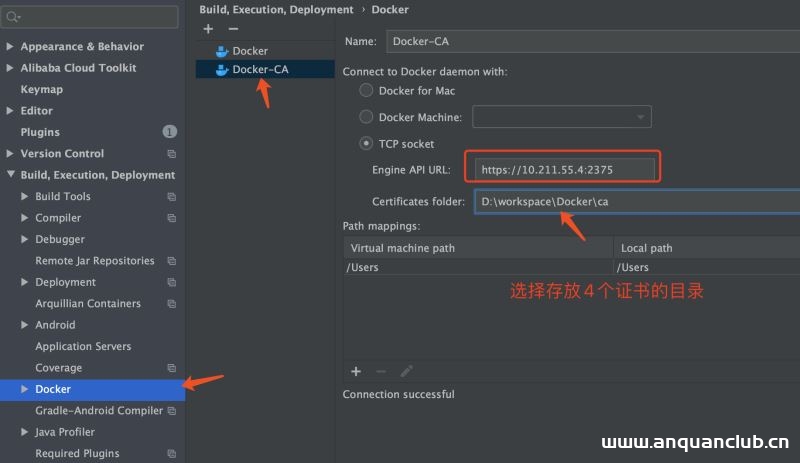This screenshot has height=463, width=800.
Task: Open Coverage settings
Action: coord(59,368)
